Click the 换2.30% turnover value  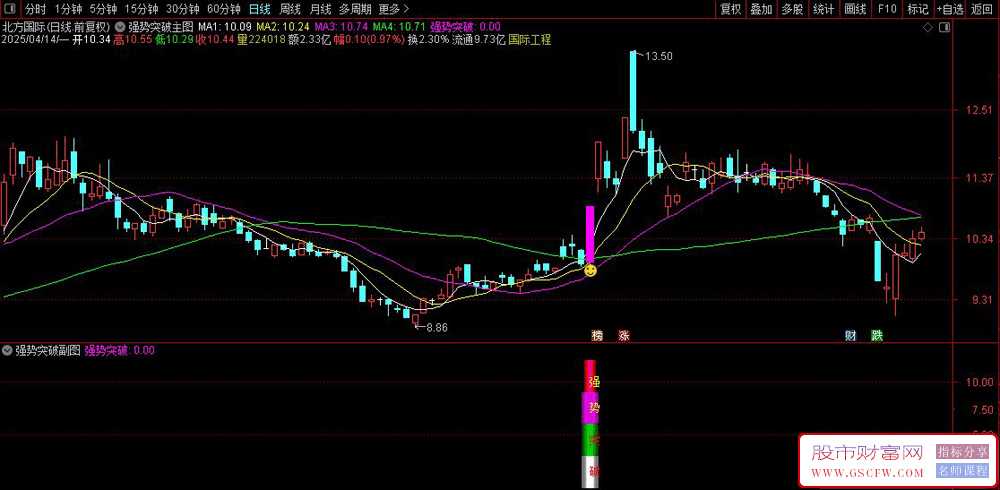coord(428,40)
